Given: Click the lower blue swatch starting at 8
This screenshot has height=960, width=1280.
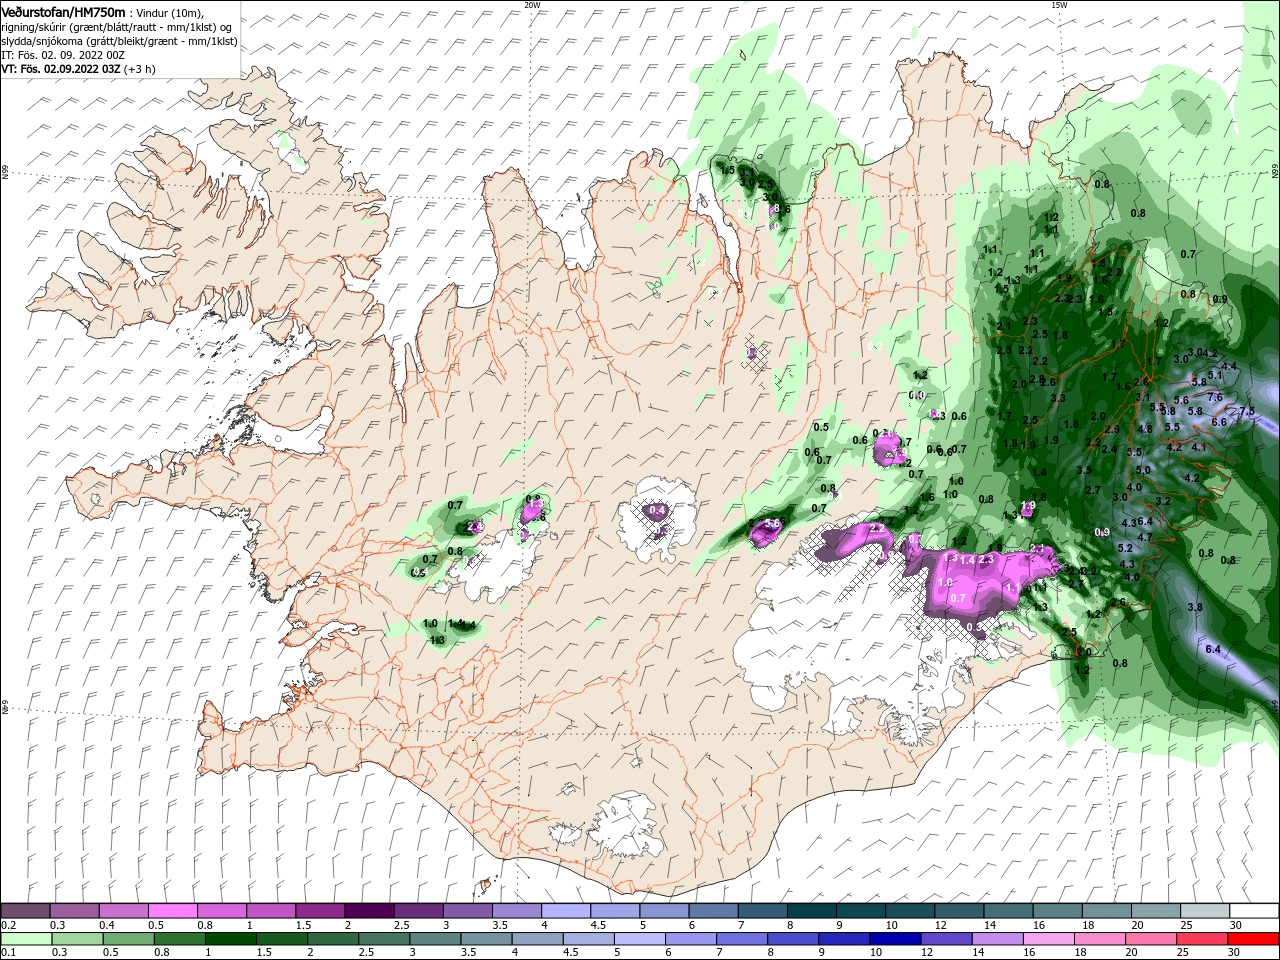Looking at the screenshot, I should pos(793,939).
